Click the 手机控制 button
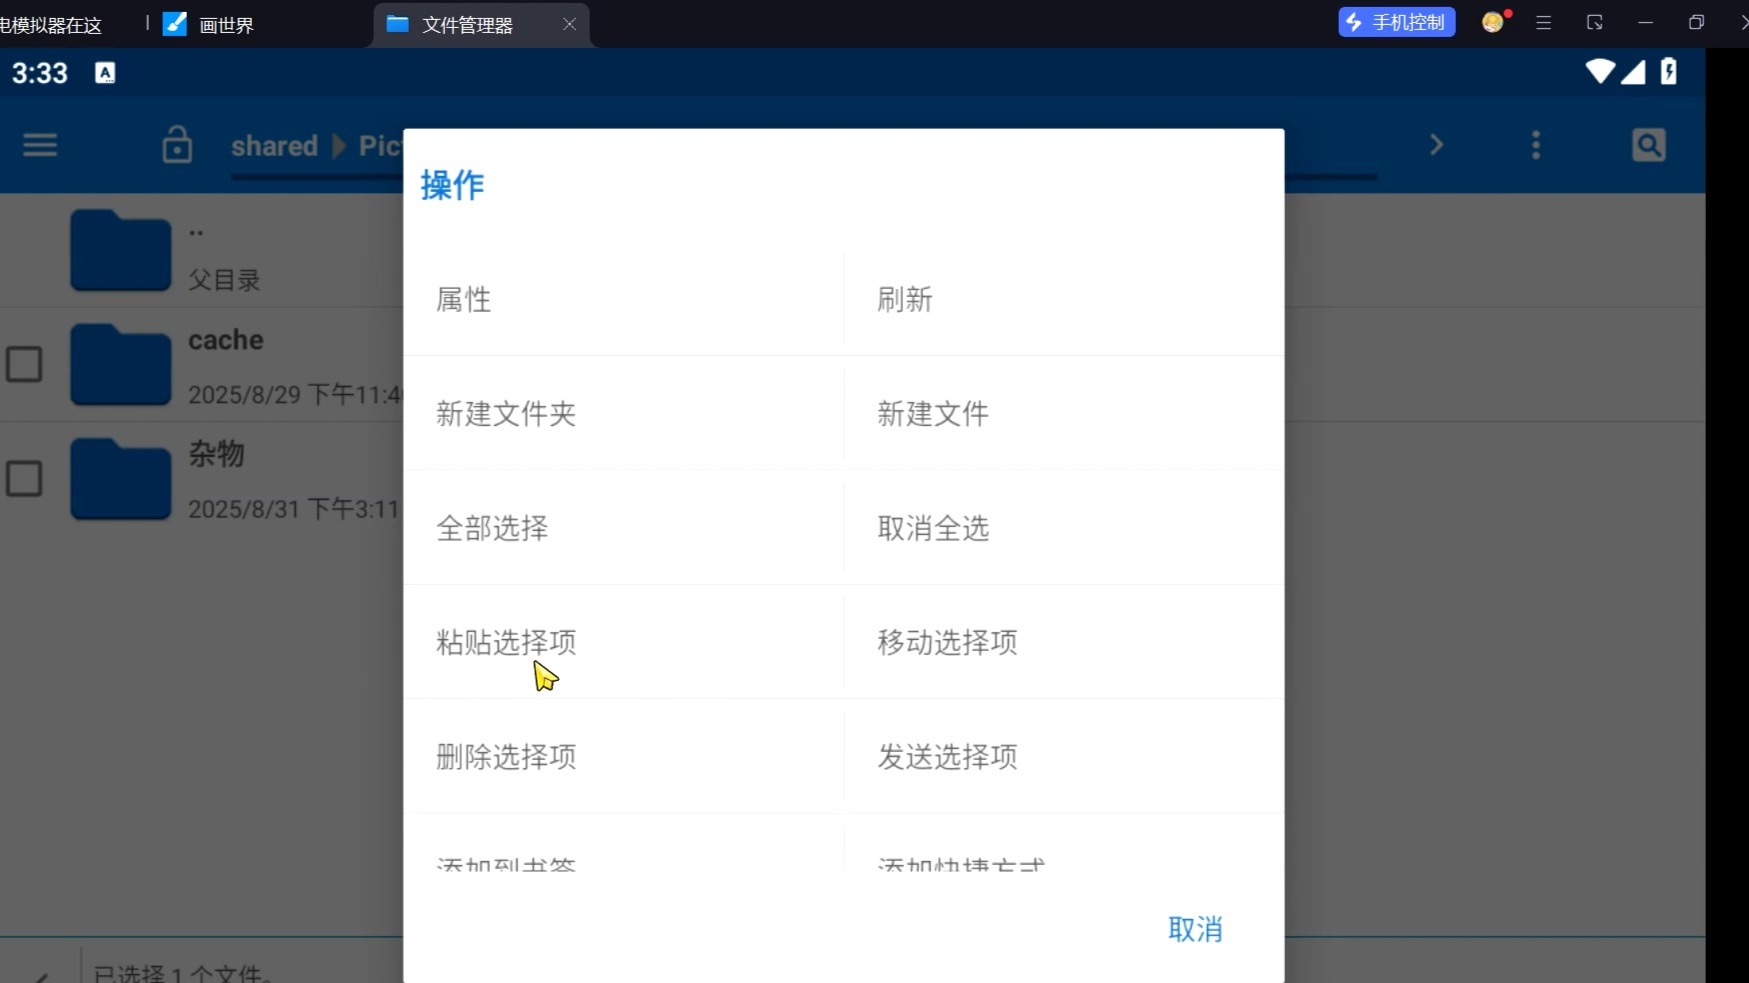The width and height of the screenshot is (1749, 983). point(1396,21)
